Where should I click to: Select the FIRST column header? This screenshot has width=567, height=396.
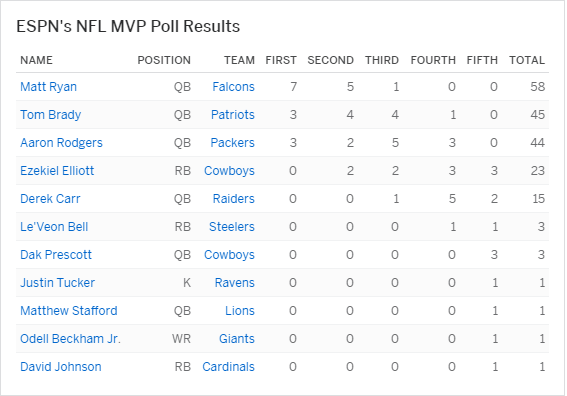(x=281, y=60)
